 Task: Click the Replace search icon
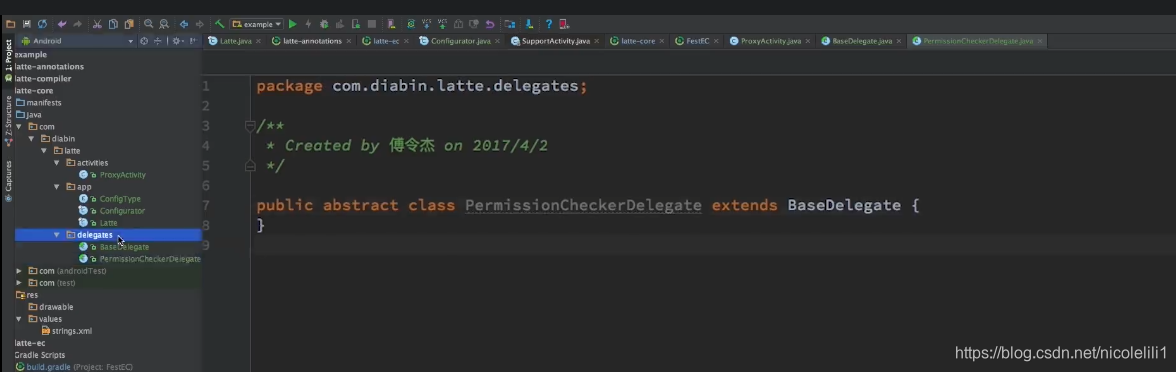point(164,24)
